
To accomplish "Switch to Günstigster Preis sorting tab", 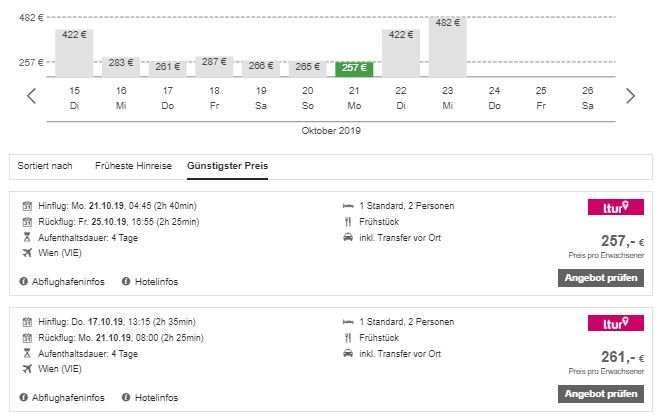I will tap(227, 165).
